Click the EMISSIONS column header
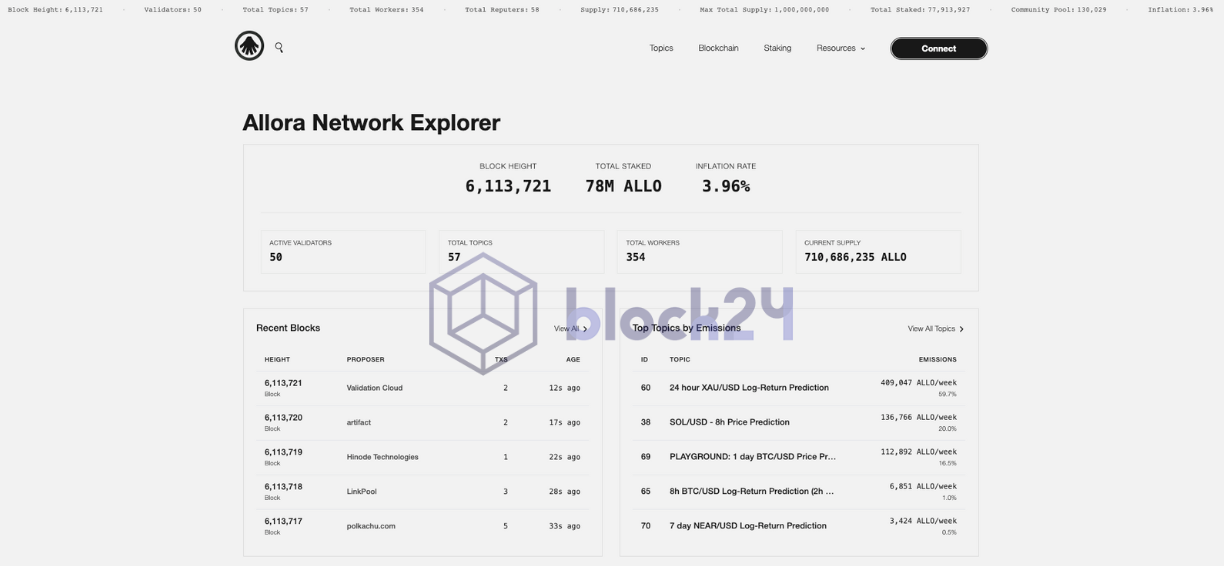The width and height of the screenshot is (1224, 566). (x=938, y=359)
